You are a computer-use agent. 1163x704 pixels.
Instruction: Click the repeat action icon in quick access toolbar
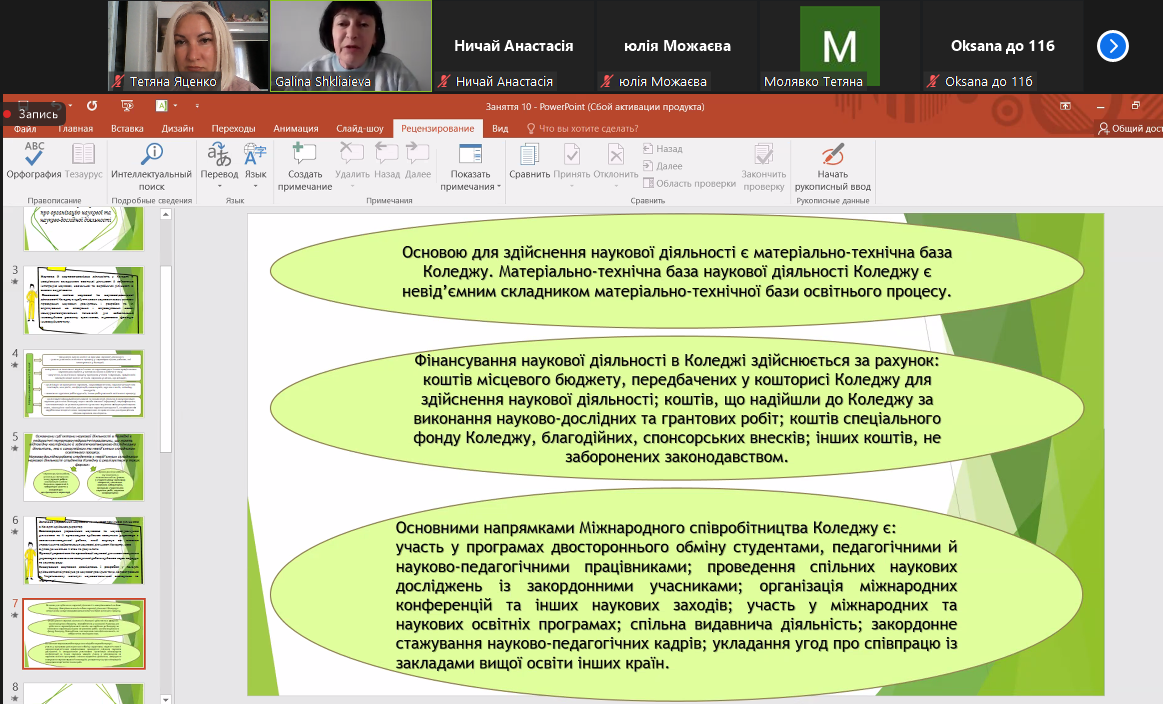click(92, 105)
